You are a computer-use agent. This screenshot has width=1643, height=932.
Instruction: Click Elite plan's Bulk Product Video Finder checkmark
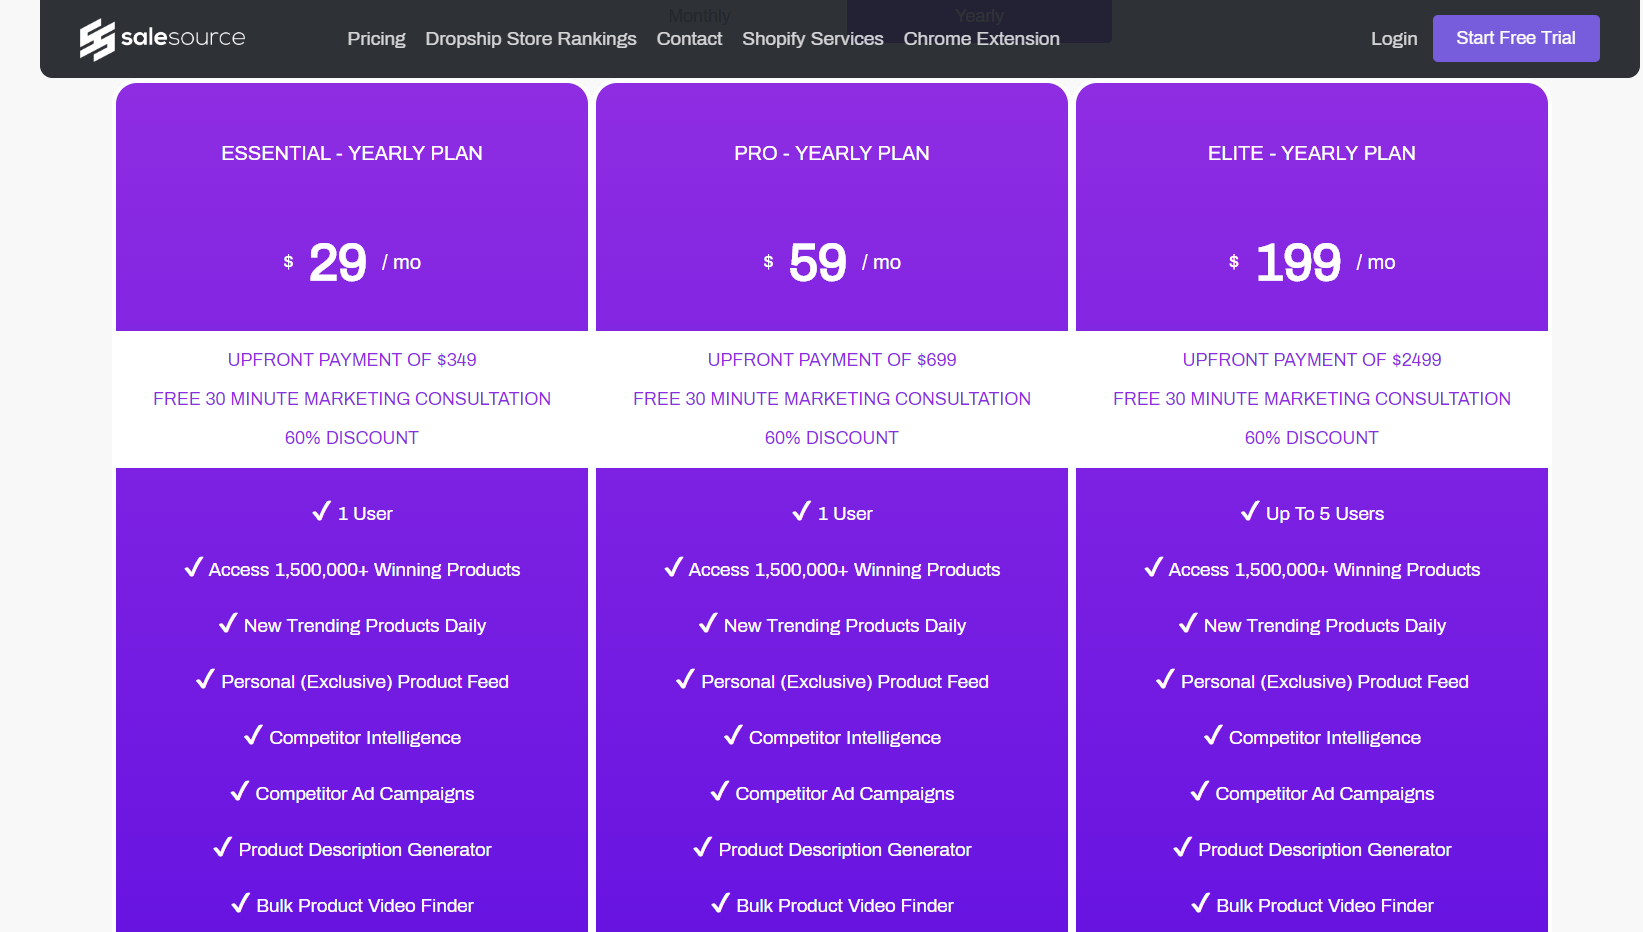point(1200,904)
